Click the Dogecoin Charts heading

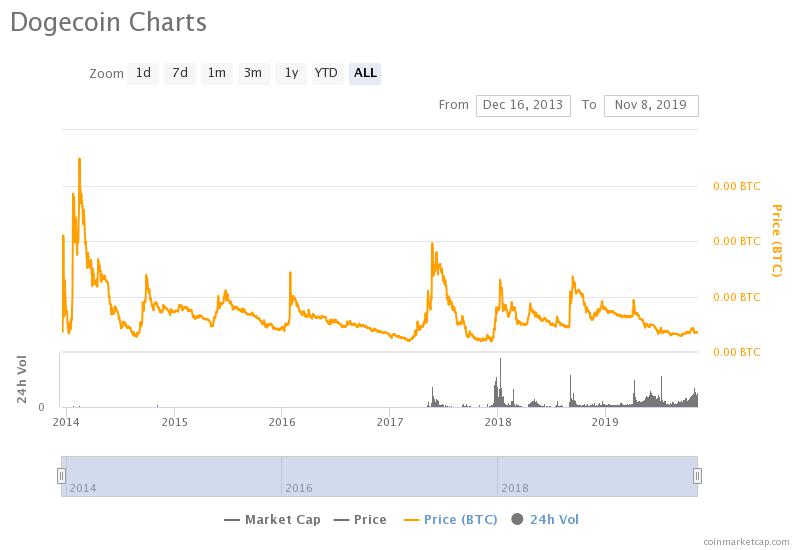(108, 22)
